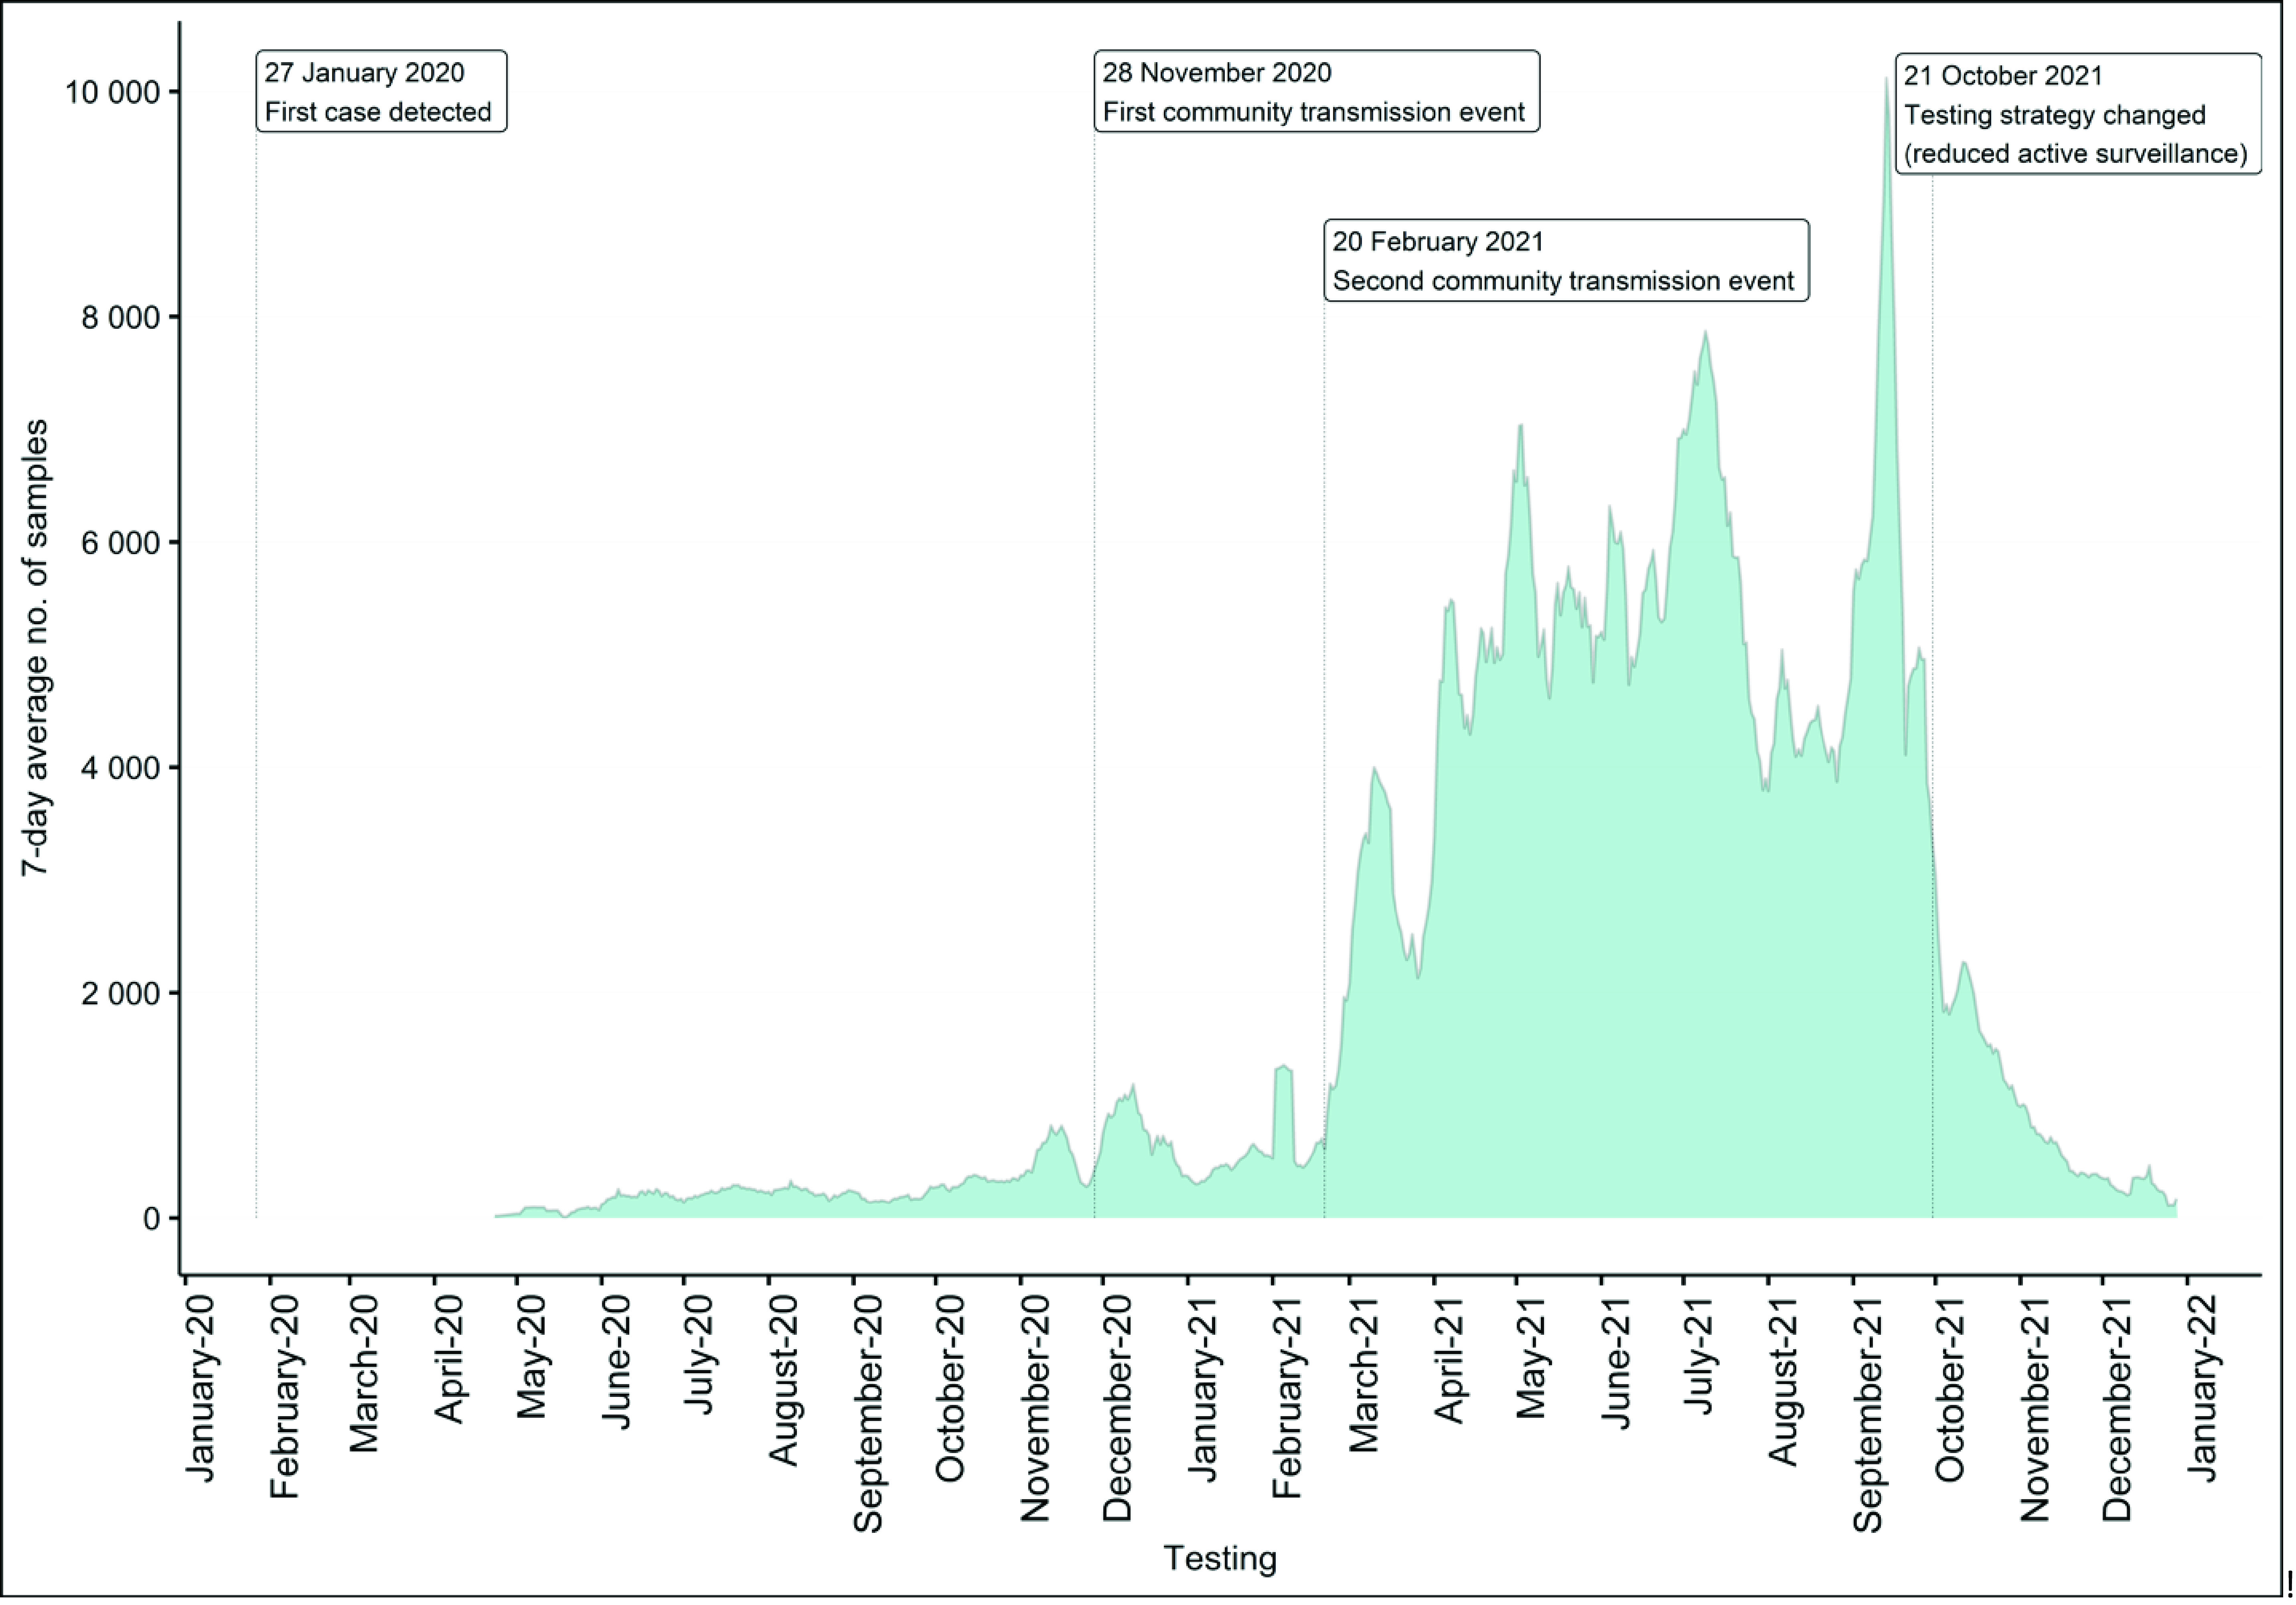Click 'First community transmission event' label

coord(1314,112)
